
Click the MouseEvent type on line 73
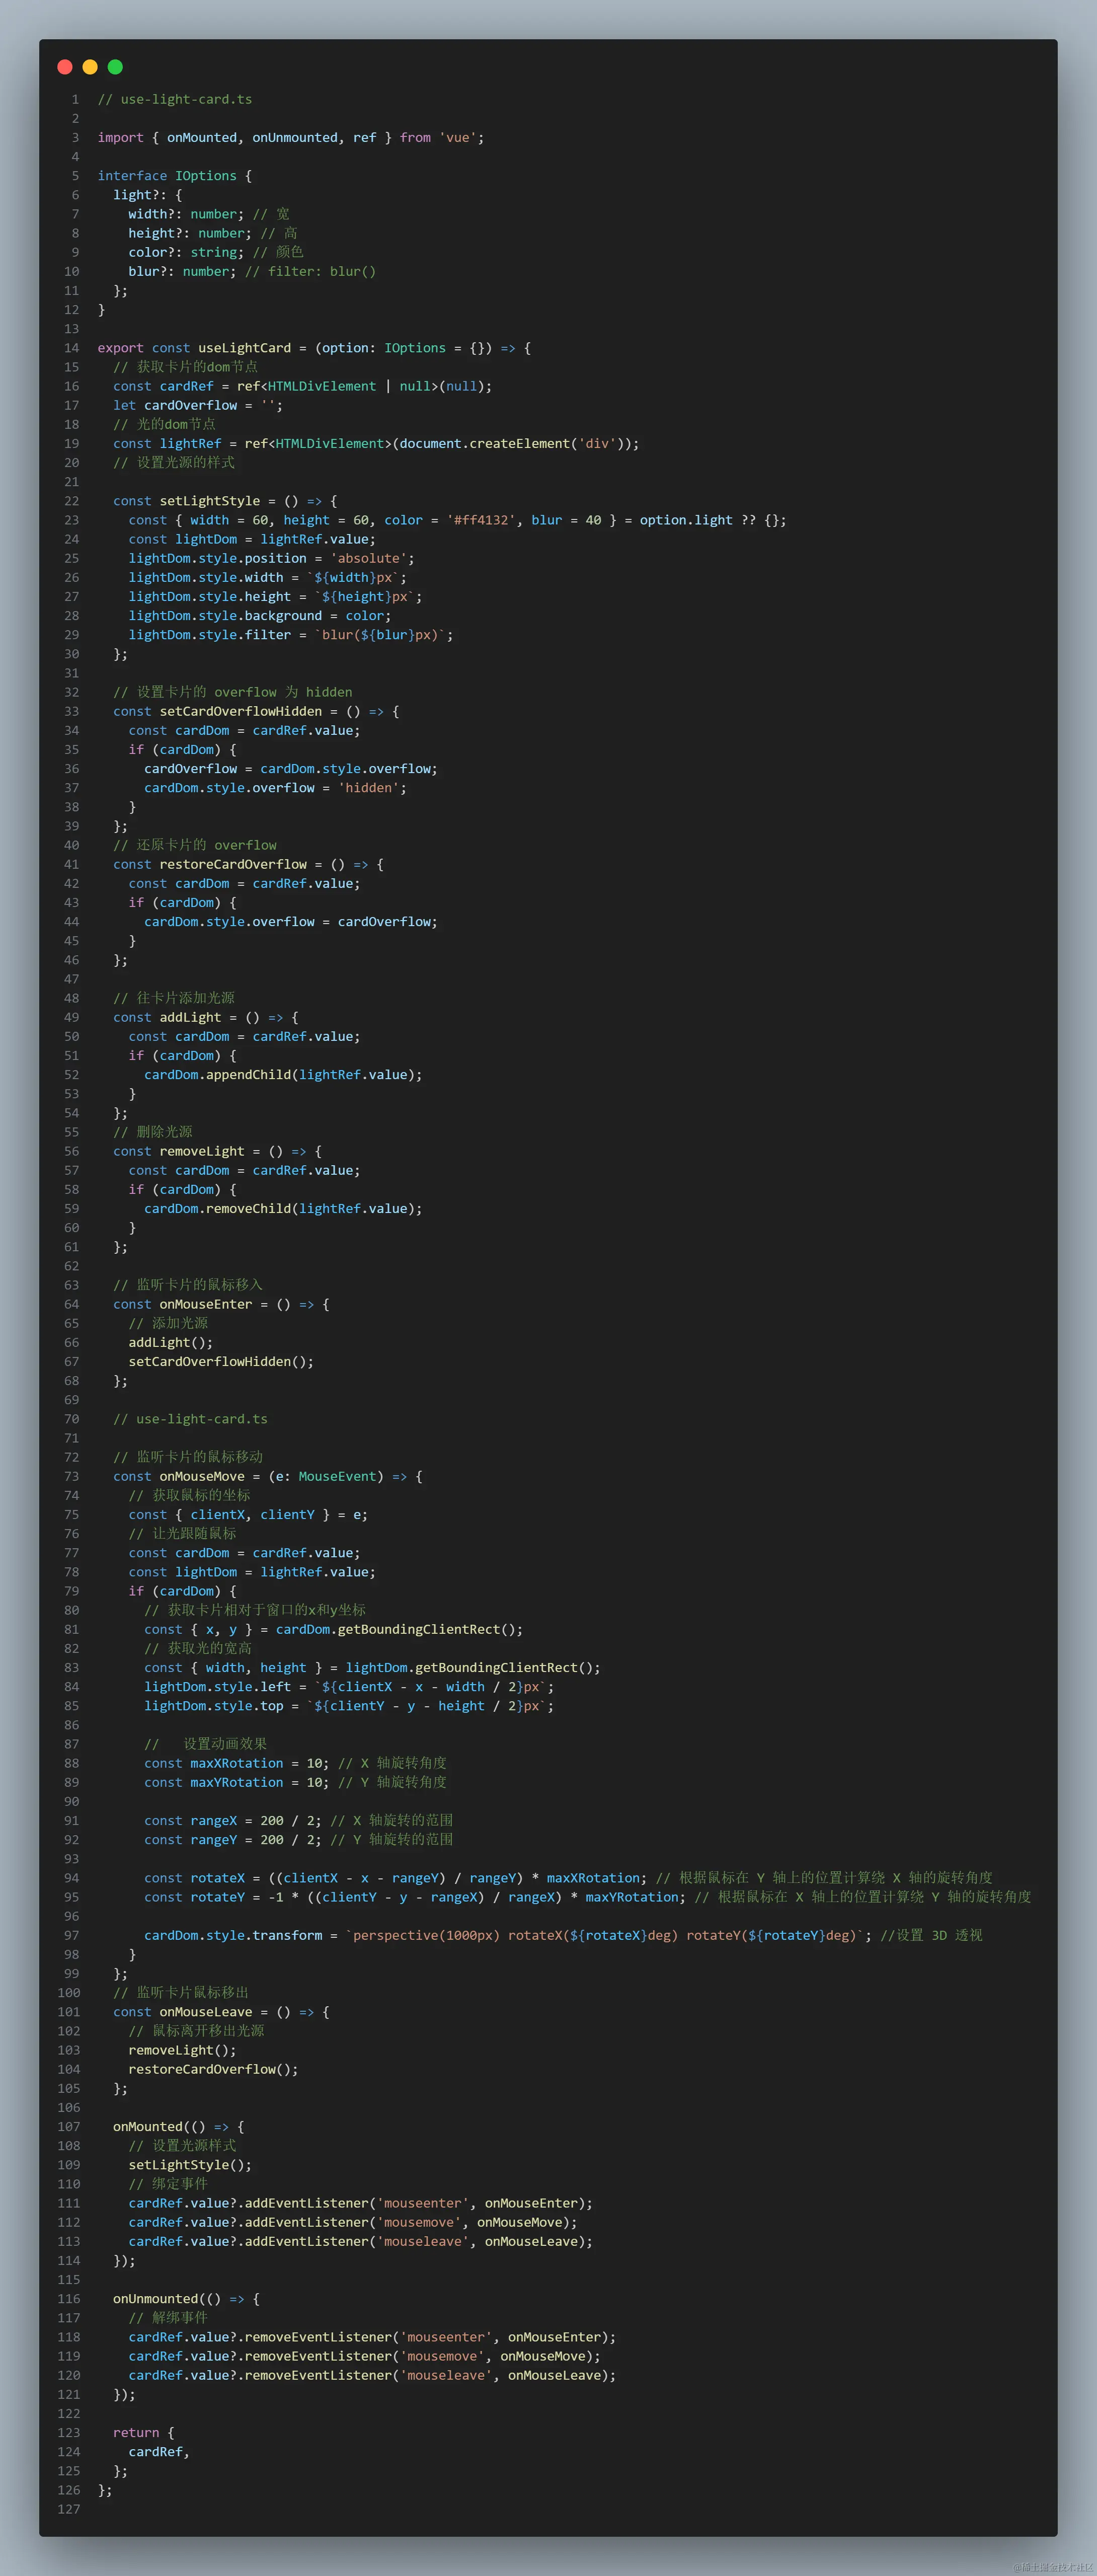coord(337,1476)
